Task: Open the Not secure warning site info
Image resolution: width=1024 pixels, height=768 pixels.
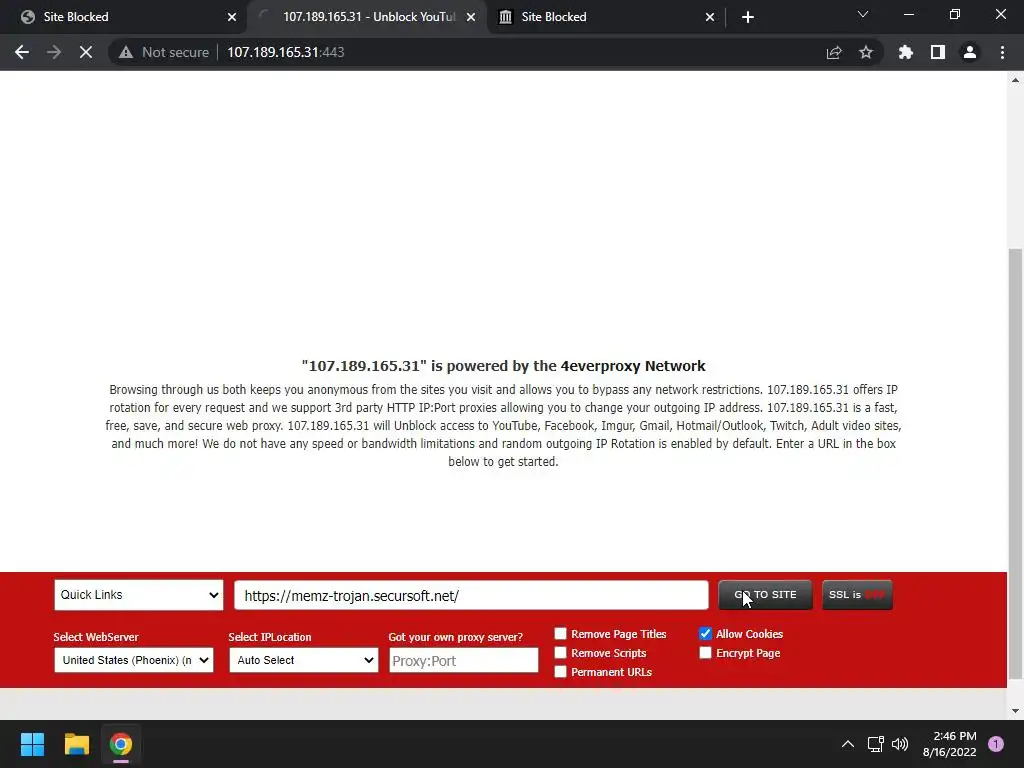Action: [163, 52]
